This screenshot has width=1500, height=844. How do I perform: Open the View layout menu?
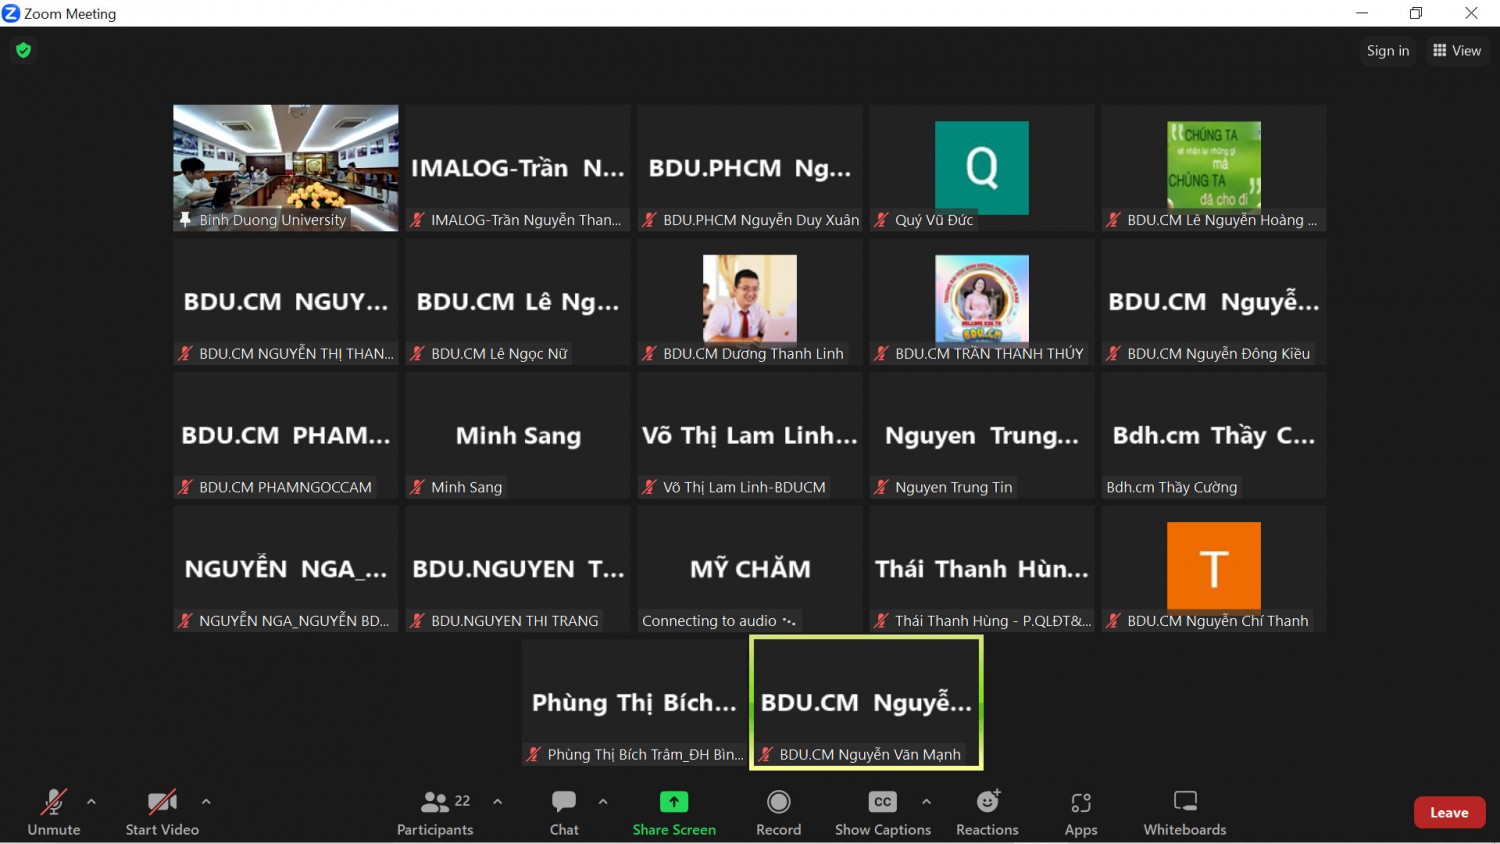click(x=1457, y=51)
